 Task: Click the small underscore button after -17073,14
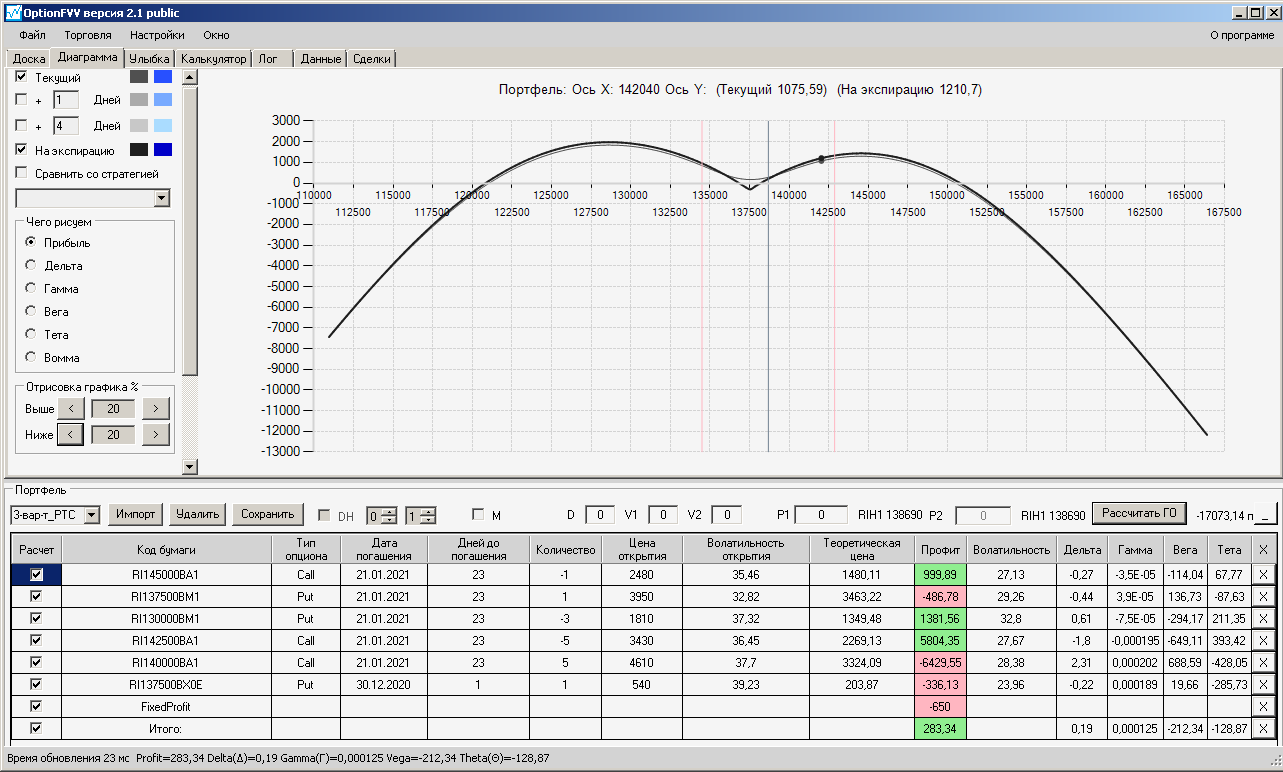tap(1265, 515)
